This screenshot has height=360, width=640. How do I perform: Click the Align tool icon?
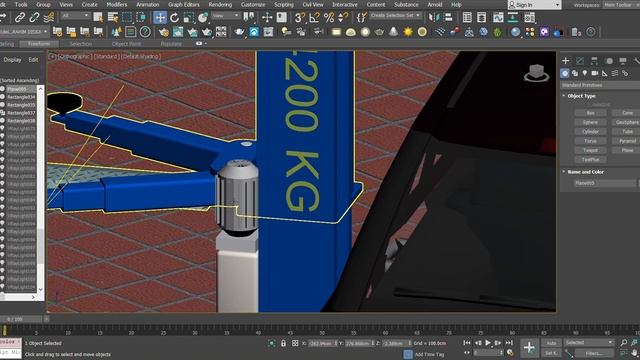pyautogui.click(x=448, y=18)
